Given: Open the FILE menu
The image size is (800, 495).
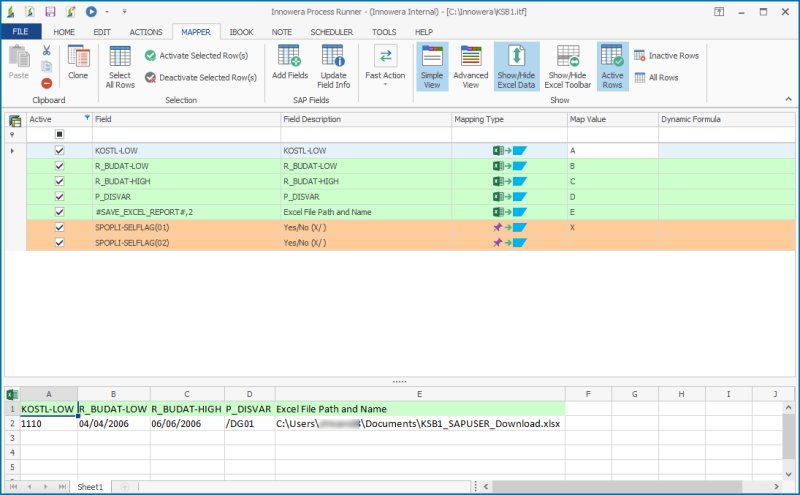Looking at the screenshot, I should tap(21, 32).
